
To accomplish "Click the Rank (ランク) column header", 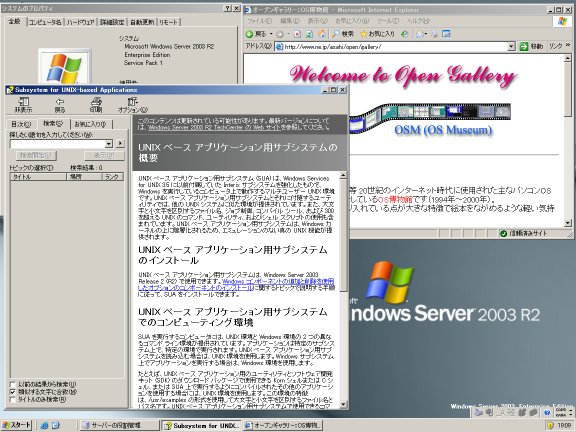I will point(112,177).
